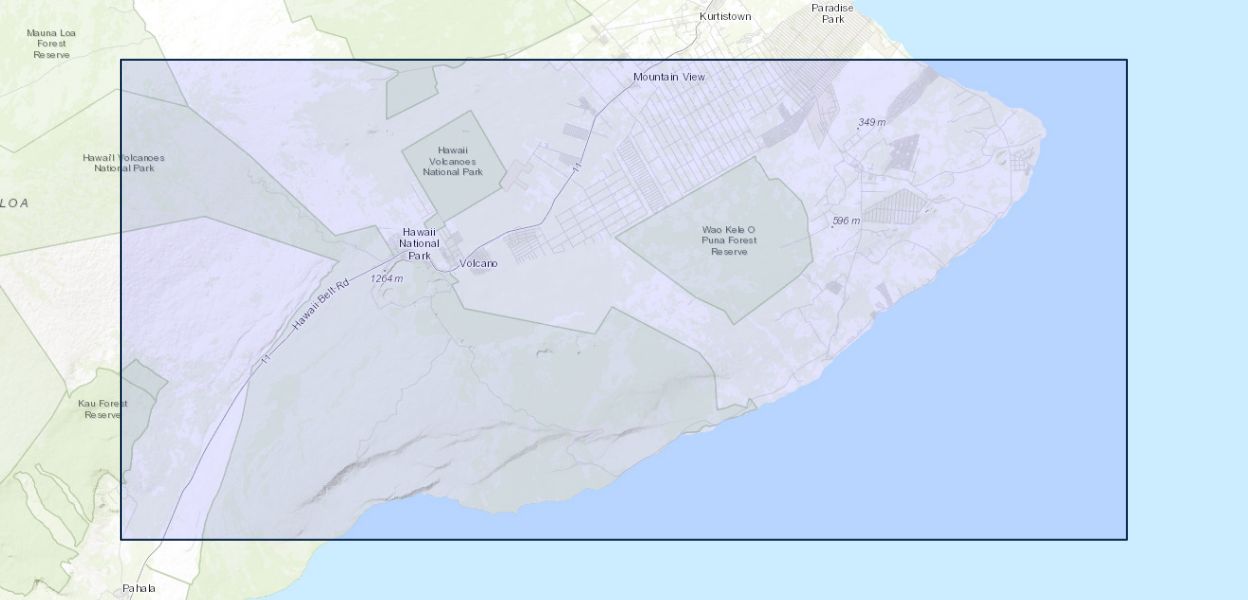Click the Pahala town label
Screen dimensions: 1248x600
(x=139, y=588)
